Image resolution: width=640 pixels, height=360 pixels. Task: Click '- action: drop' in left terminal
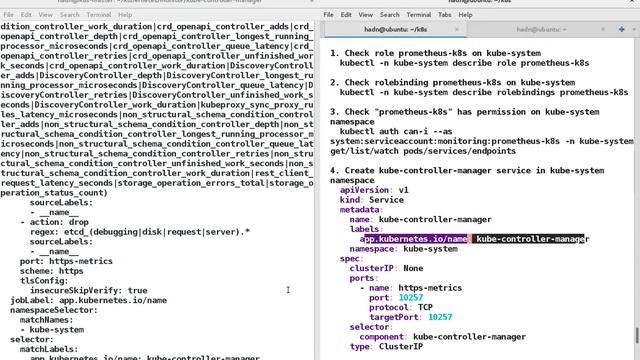pos(54,222)
